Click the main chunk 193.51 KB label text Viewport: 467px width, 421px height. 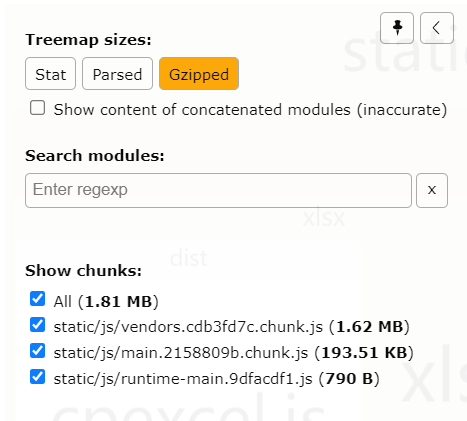(x=233, y=353)
